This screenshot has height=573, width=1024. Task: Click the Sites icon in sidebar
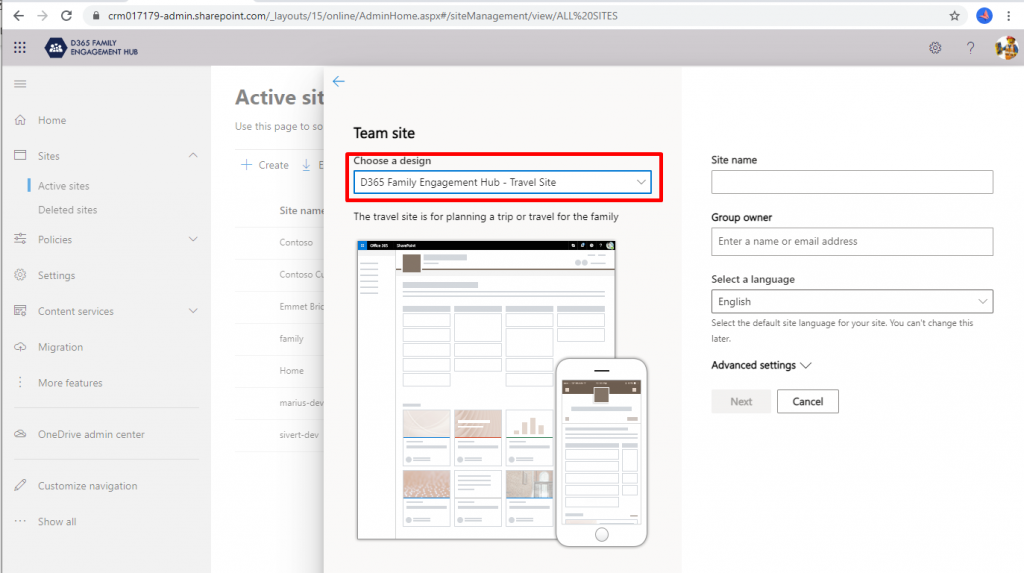coord(20,156)
